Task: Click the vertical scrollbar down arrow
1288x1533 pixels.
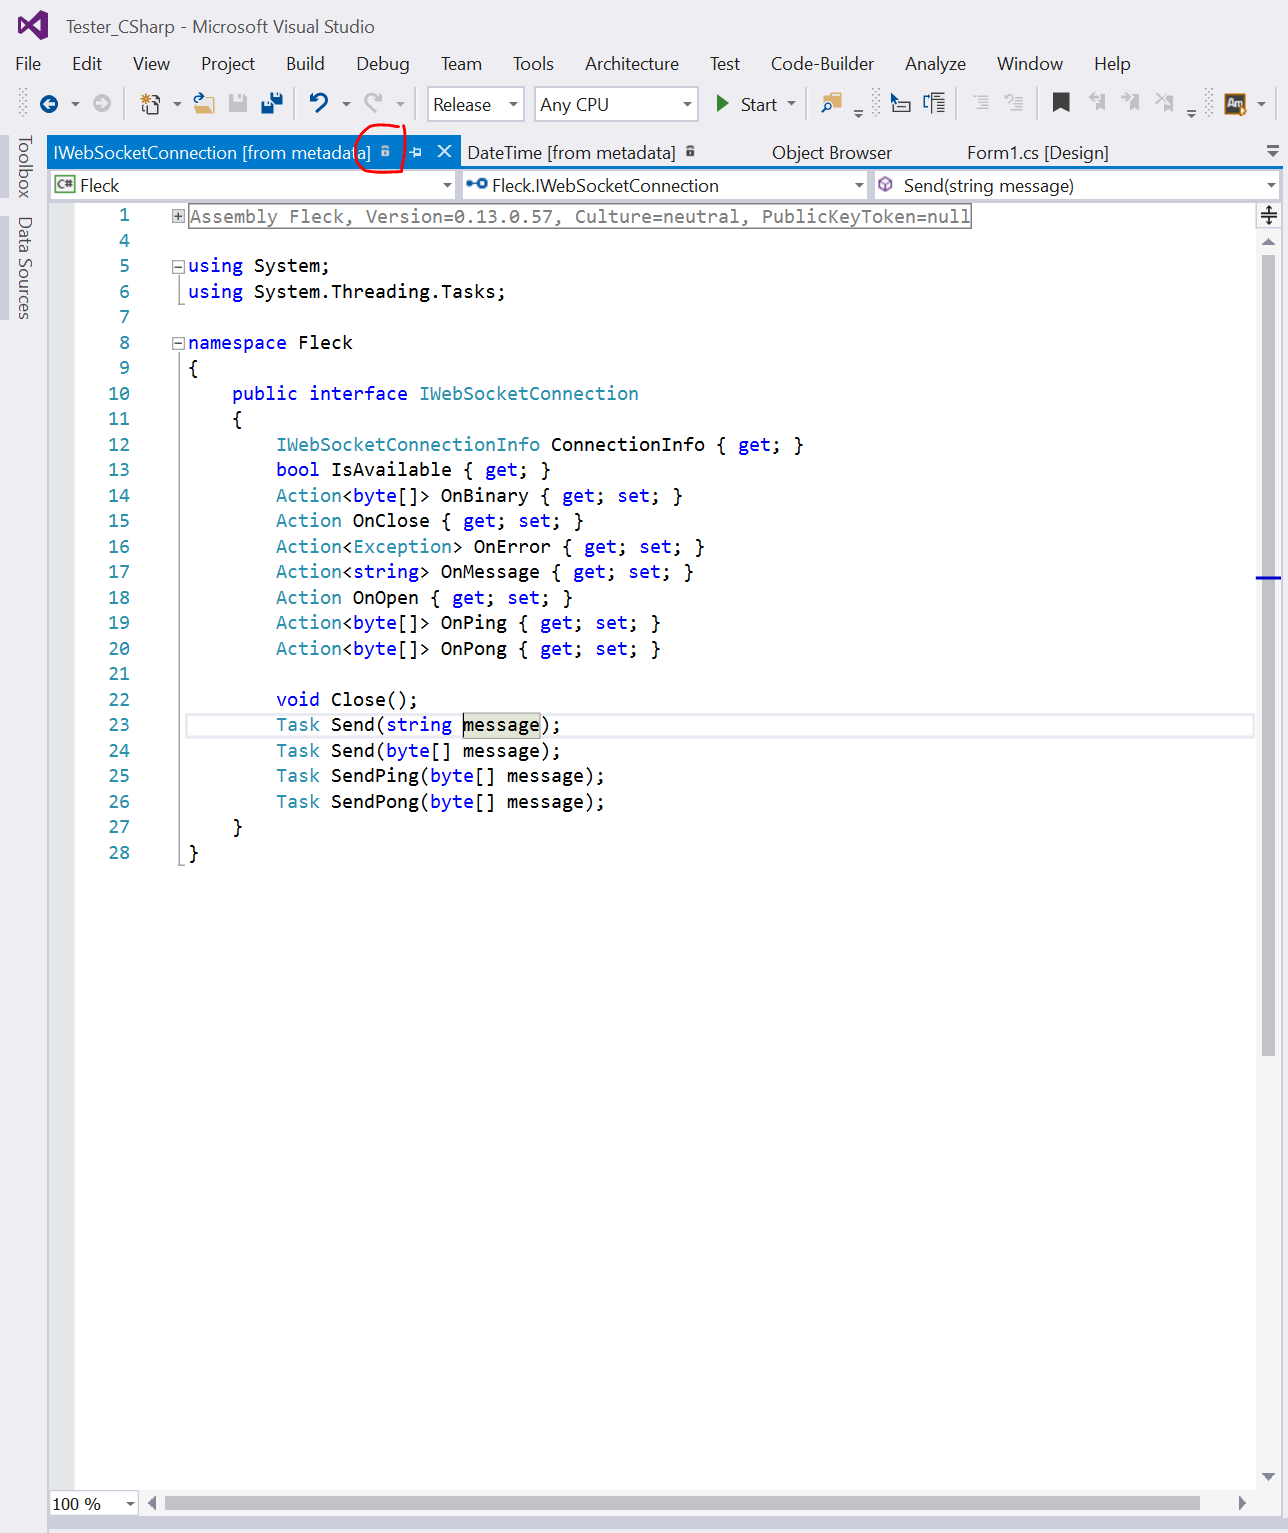Action: coord(1268,1477)
